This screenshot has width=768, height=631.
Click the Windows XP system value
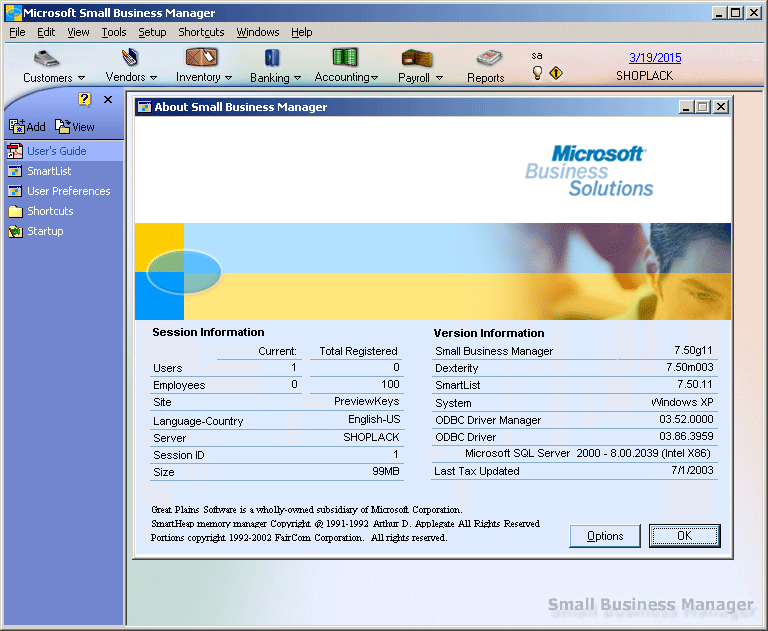point(682,402)
